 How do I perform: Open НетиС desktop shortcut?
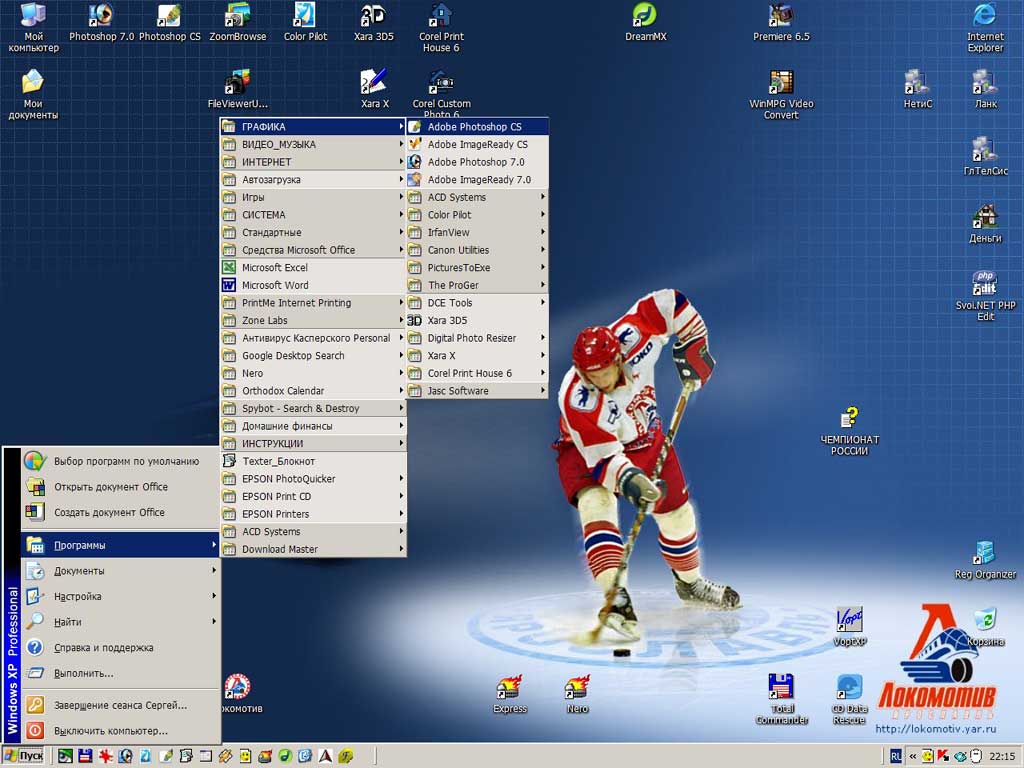918,89
